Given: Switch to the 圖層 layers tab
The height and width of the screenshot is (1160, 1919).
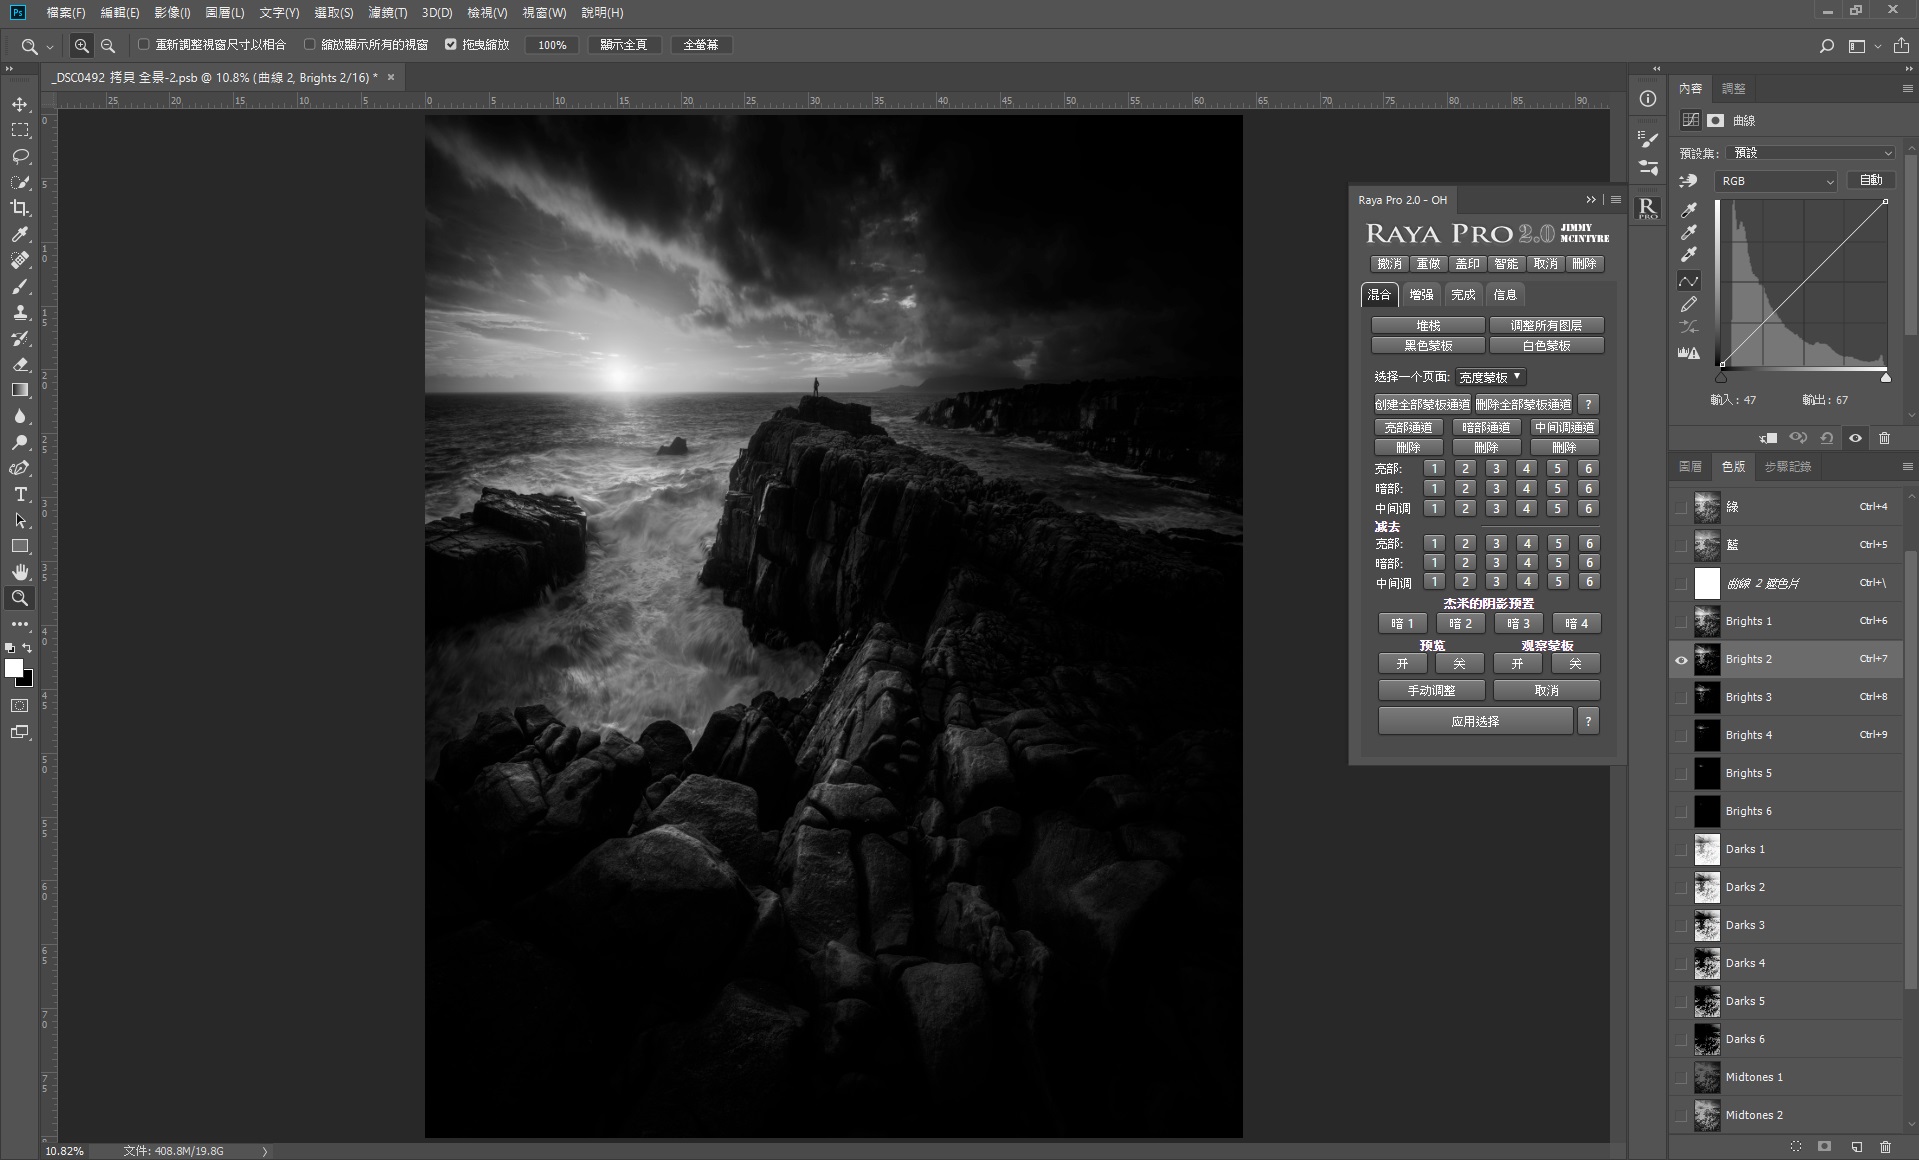Looking at the screenshot, I should click(x=1690, y=467).
